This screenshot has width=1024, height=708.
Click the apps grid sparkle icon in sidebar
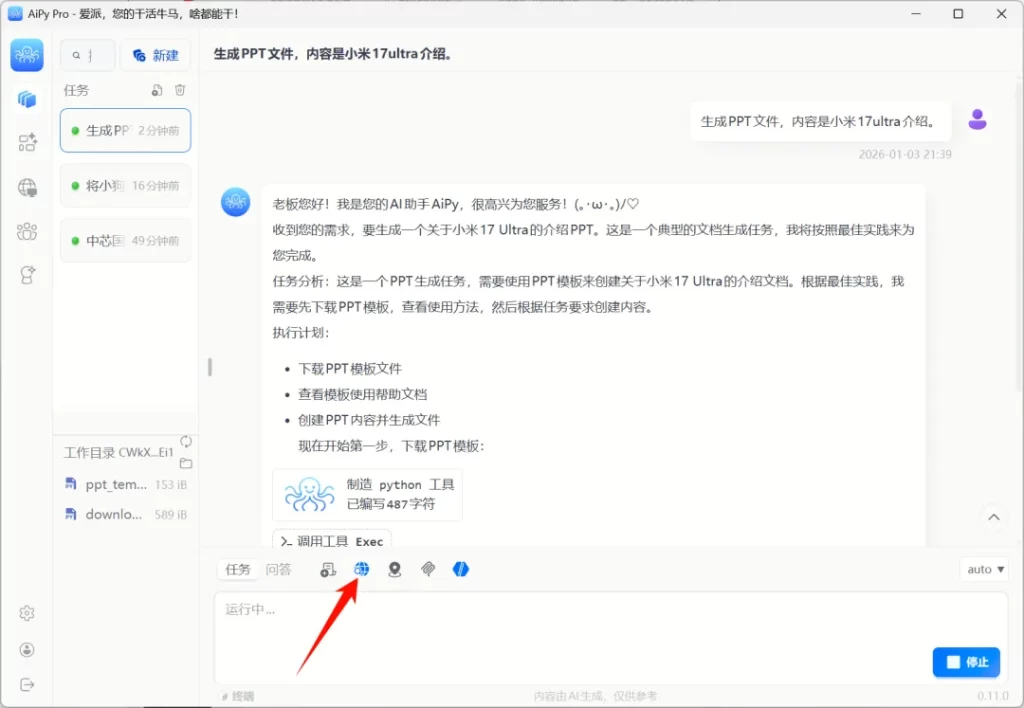tap(27, 143)
